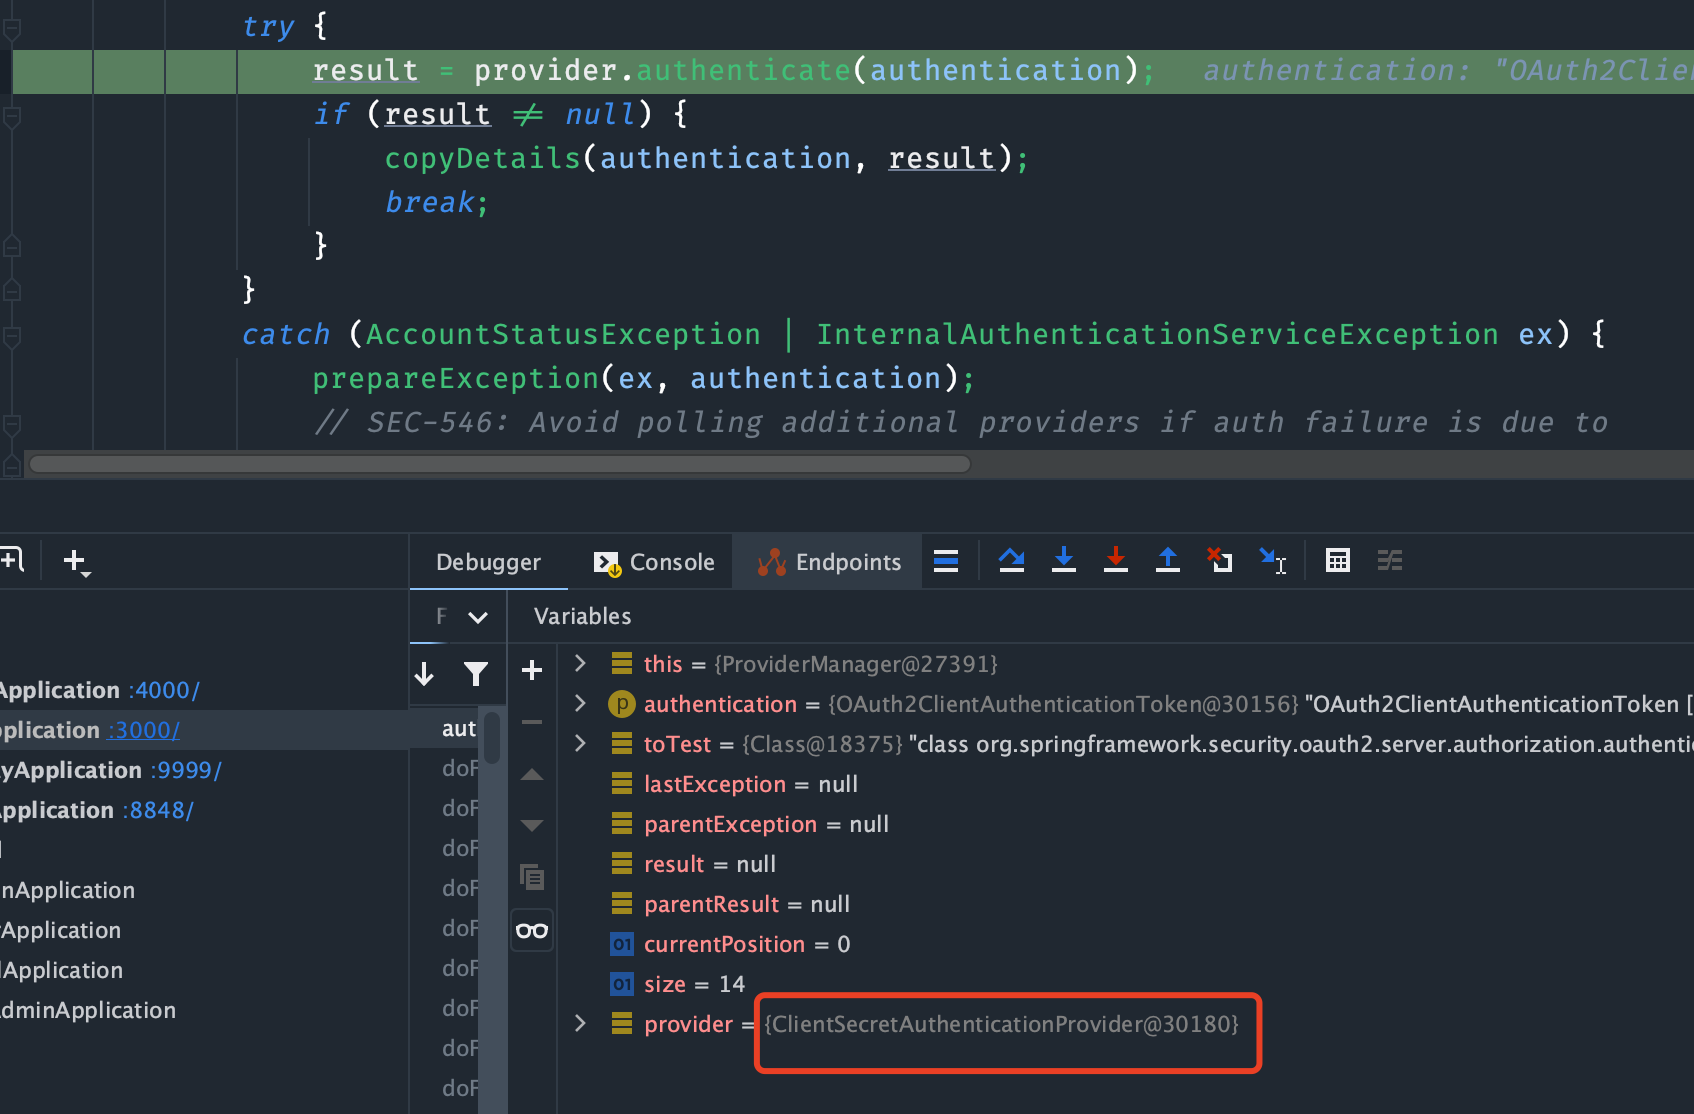Click the Run to Cursor icon
1694x1114 pixels.
(1273, 561)
